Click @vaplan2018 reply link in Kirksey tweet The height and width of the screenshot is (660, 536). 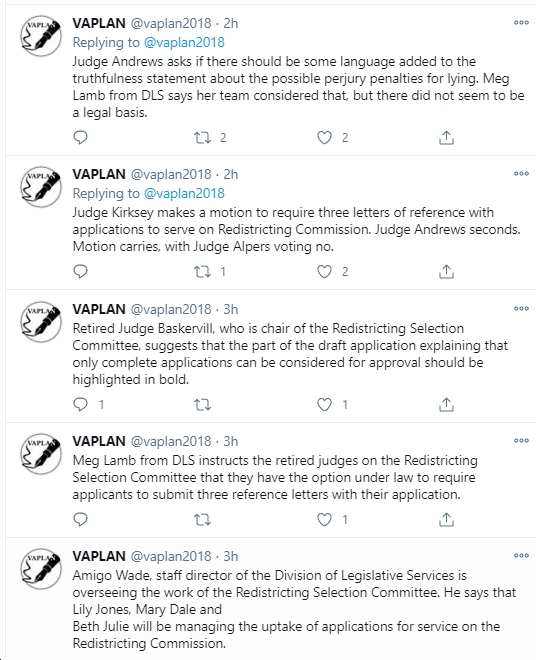coord(184,193)
